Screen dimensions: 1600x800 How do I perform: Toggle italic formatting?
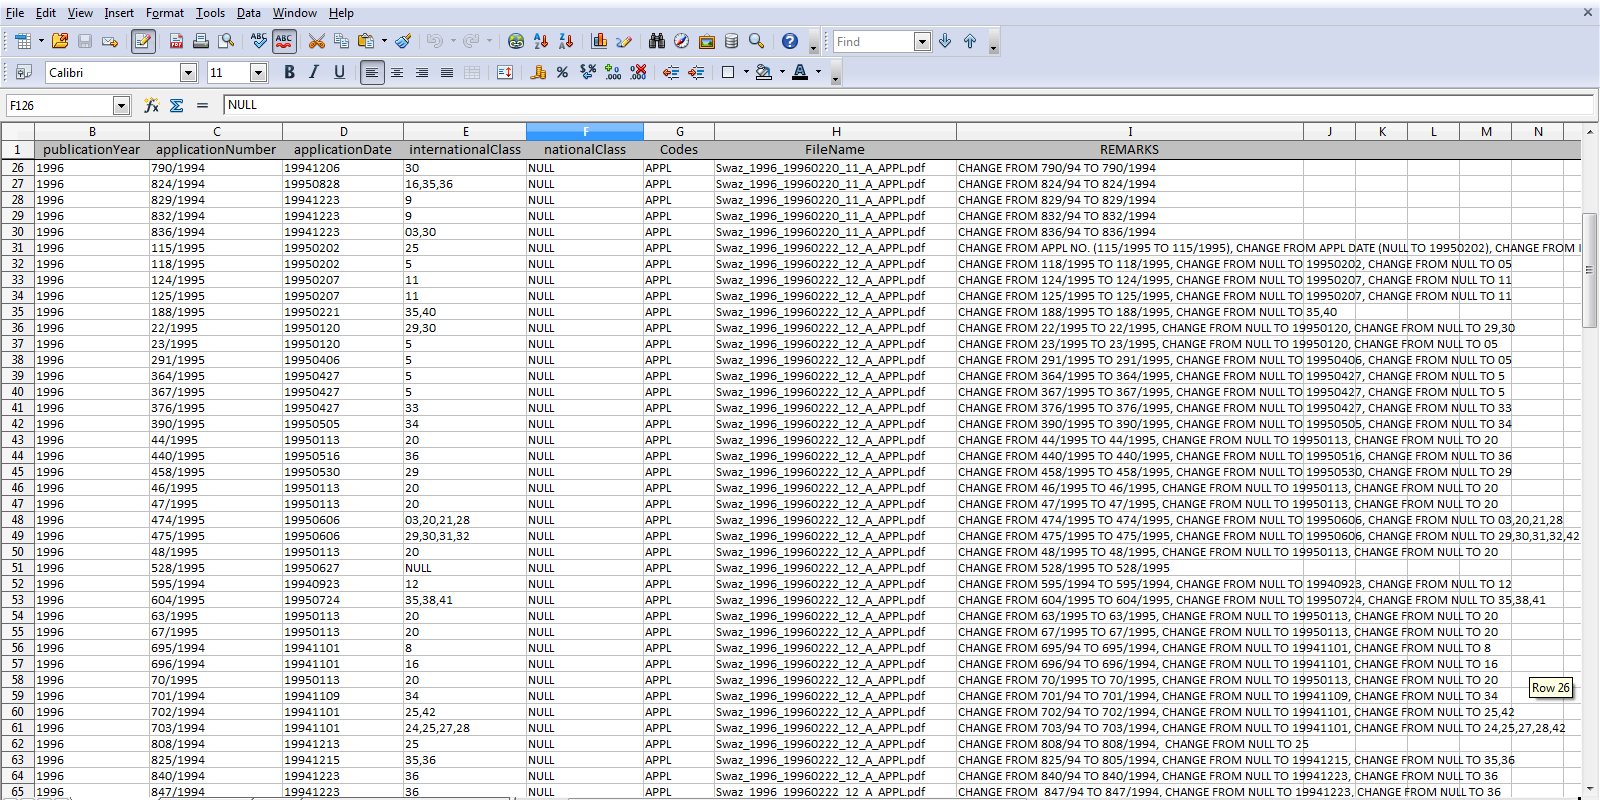pyautogui.click(x=314, y=72)
